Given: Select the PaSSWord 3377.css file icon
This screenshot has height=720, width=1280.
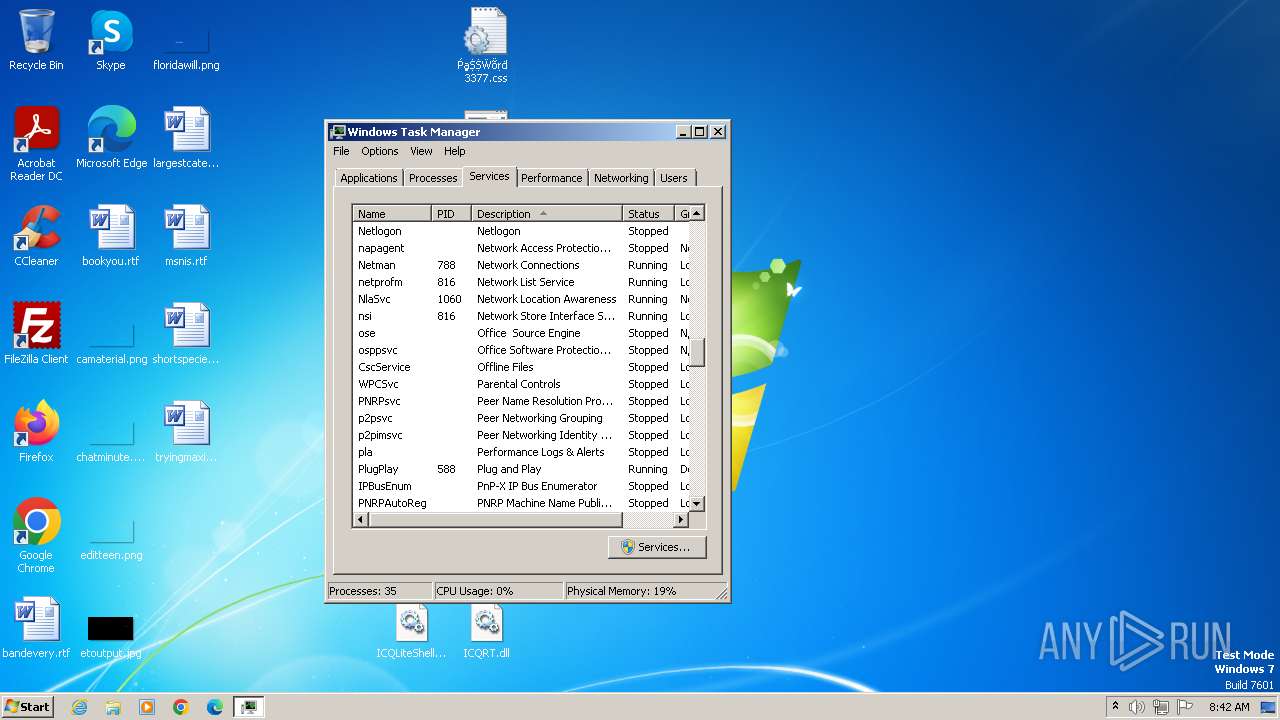Looking at the screenshot, I should point(485,46).
